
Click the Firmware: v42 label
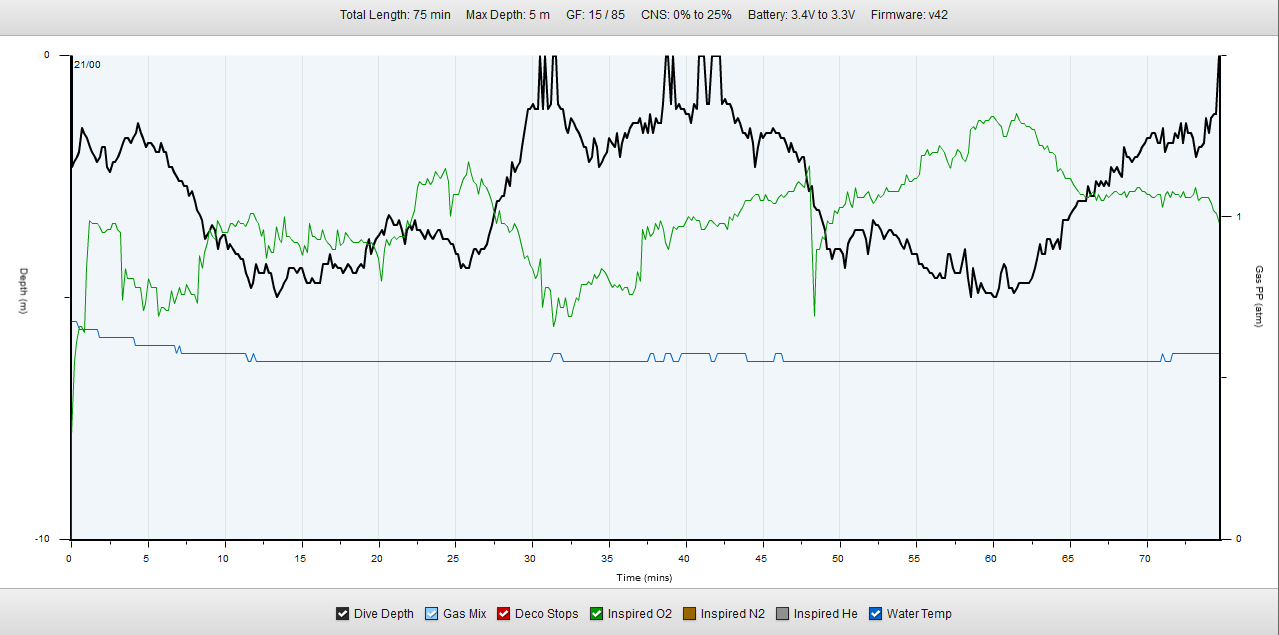point(909,15)
